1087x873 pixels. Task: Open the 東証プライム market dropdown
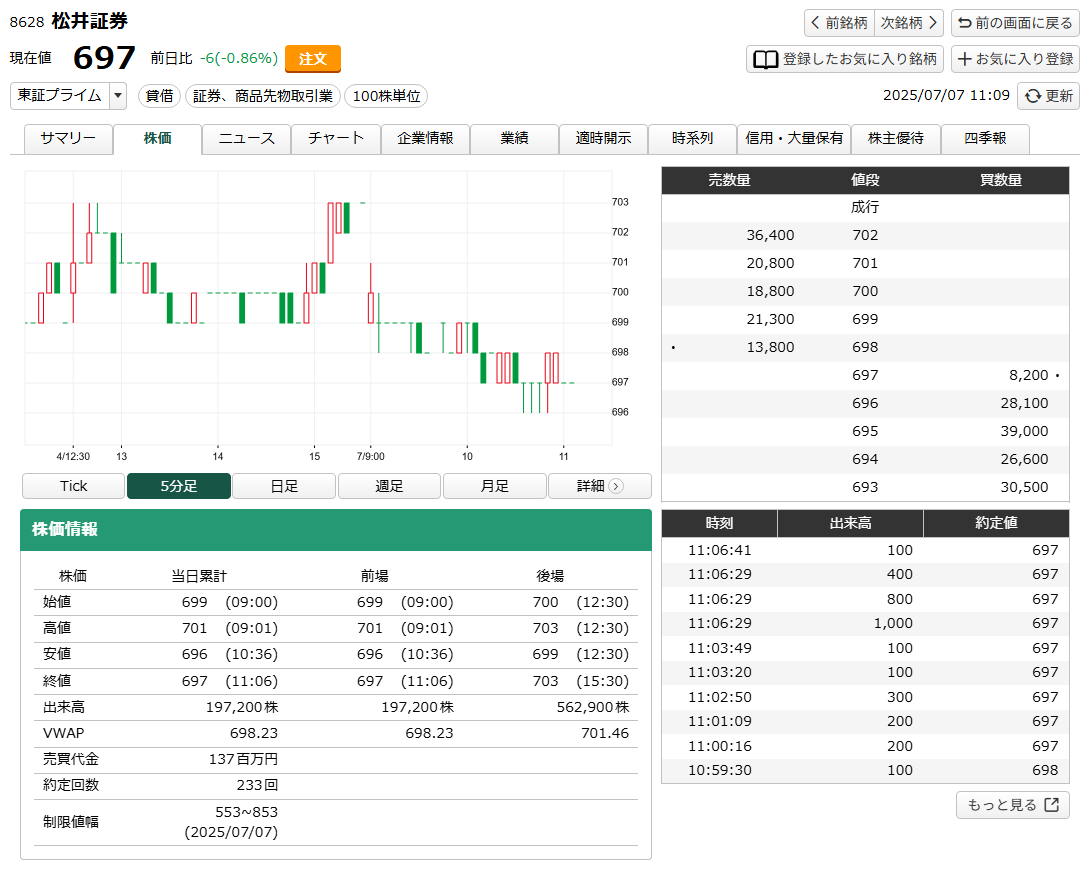[68, 96]
